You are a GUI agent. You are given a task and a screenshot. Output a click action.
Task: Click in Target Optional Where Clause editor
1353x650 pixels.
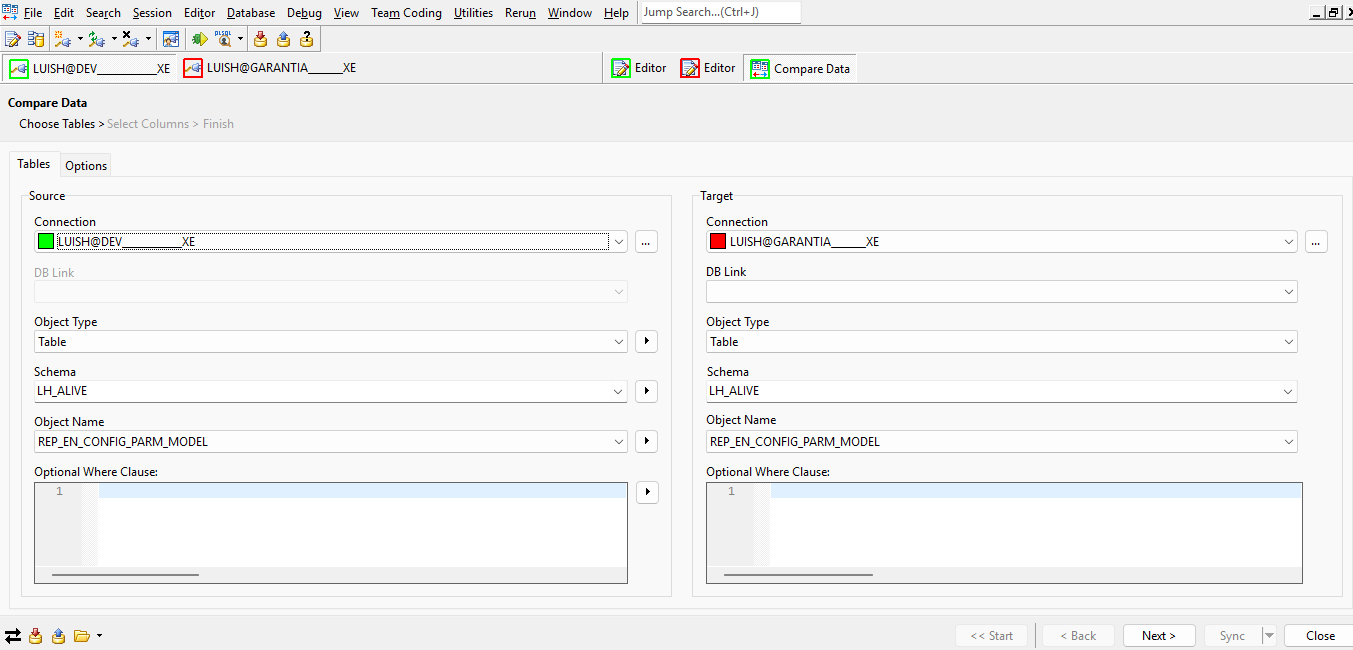(1004, 532)
